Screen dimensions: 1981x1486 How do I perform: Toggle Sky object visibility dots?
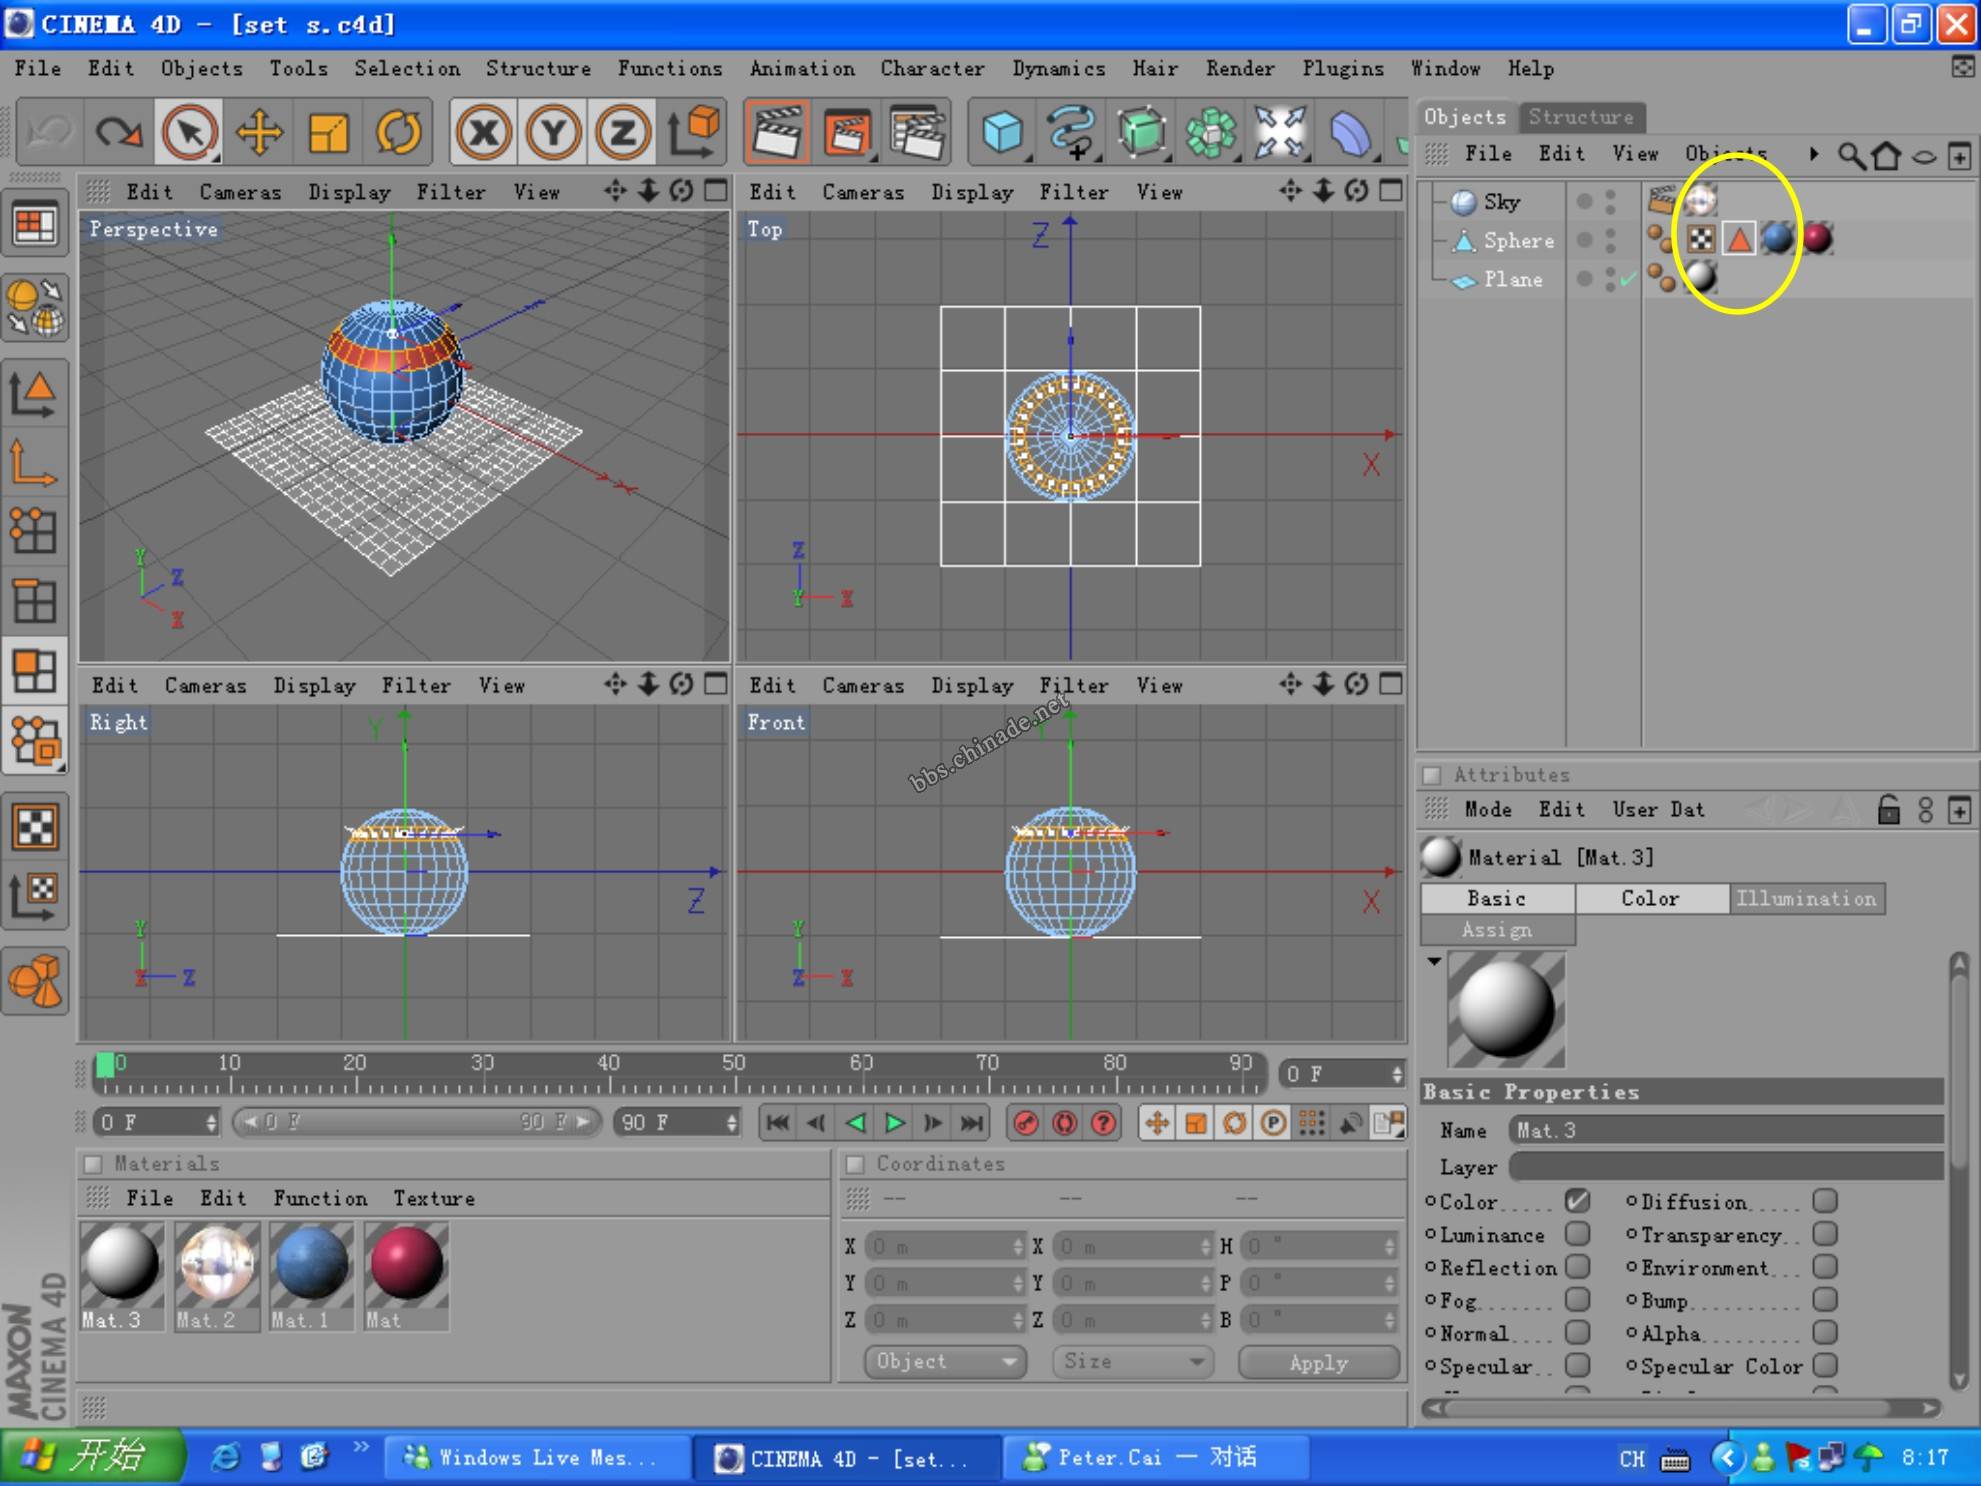1610,202
